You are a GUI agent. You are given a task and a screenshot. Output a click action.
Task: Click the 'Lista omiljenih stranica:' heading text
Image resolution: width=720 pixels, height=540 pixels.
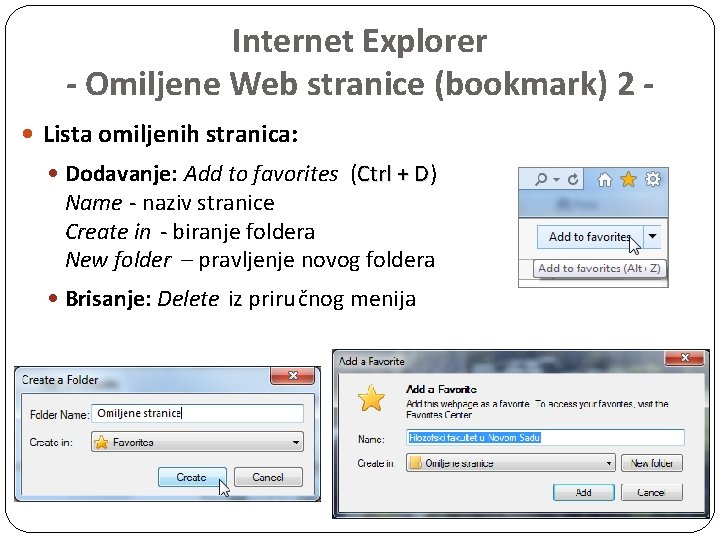(x=171, y=135)
